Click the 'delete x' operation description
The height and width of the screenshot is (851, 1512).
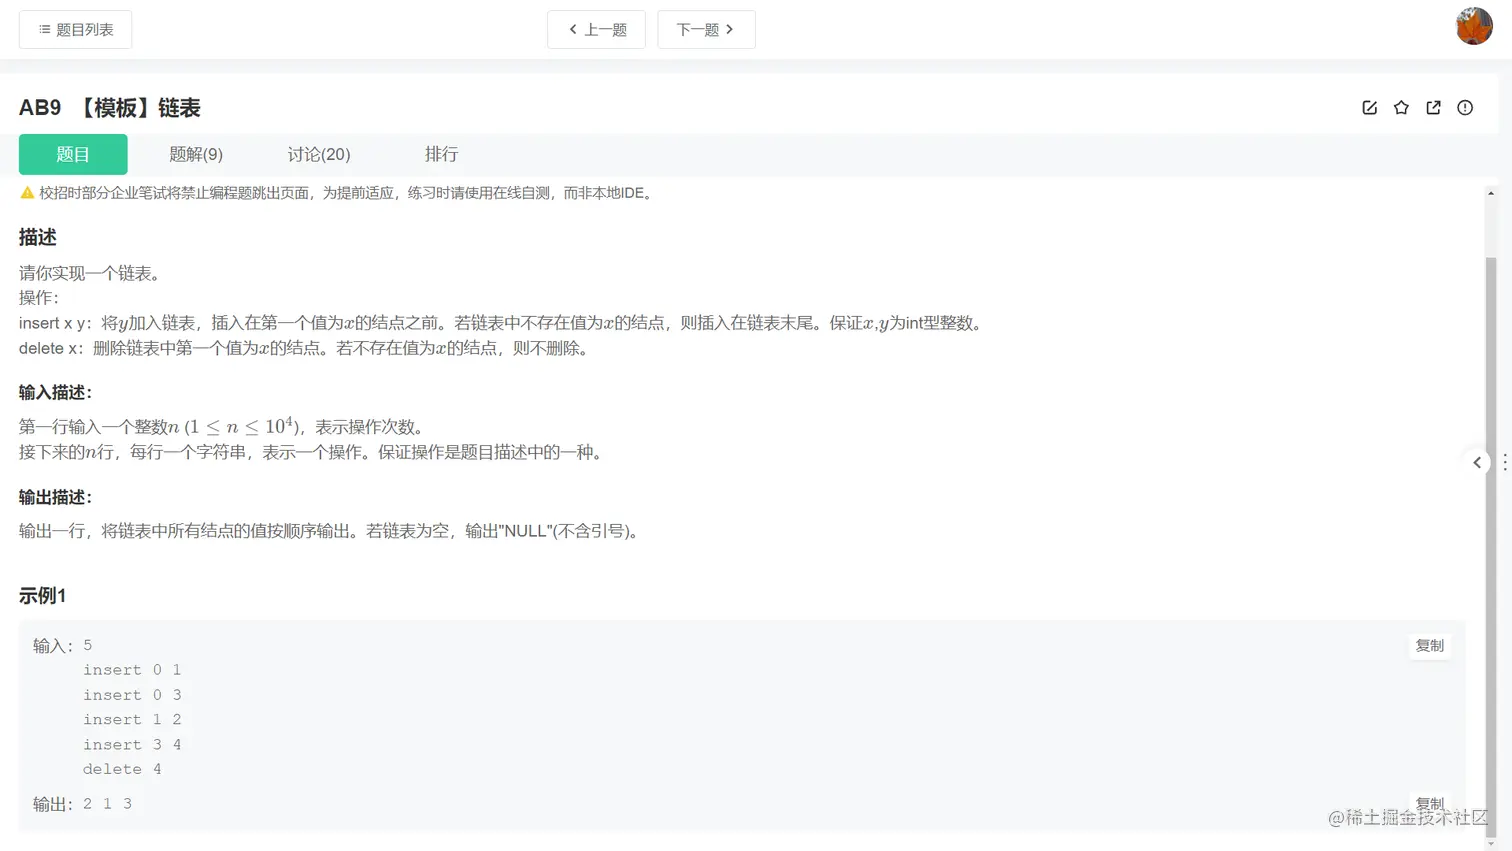point(306,349)
